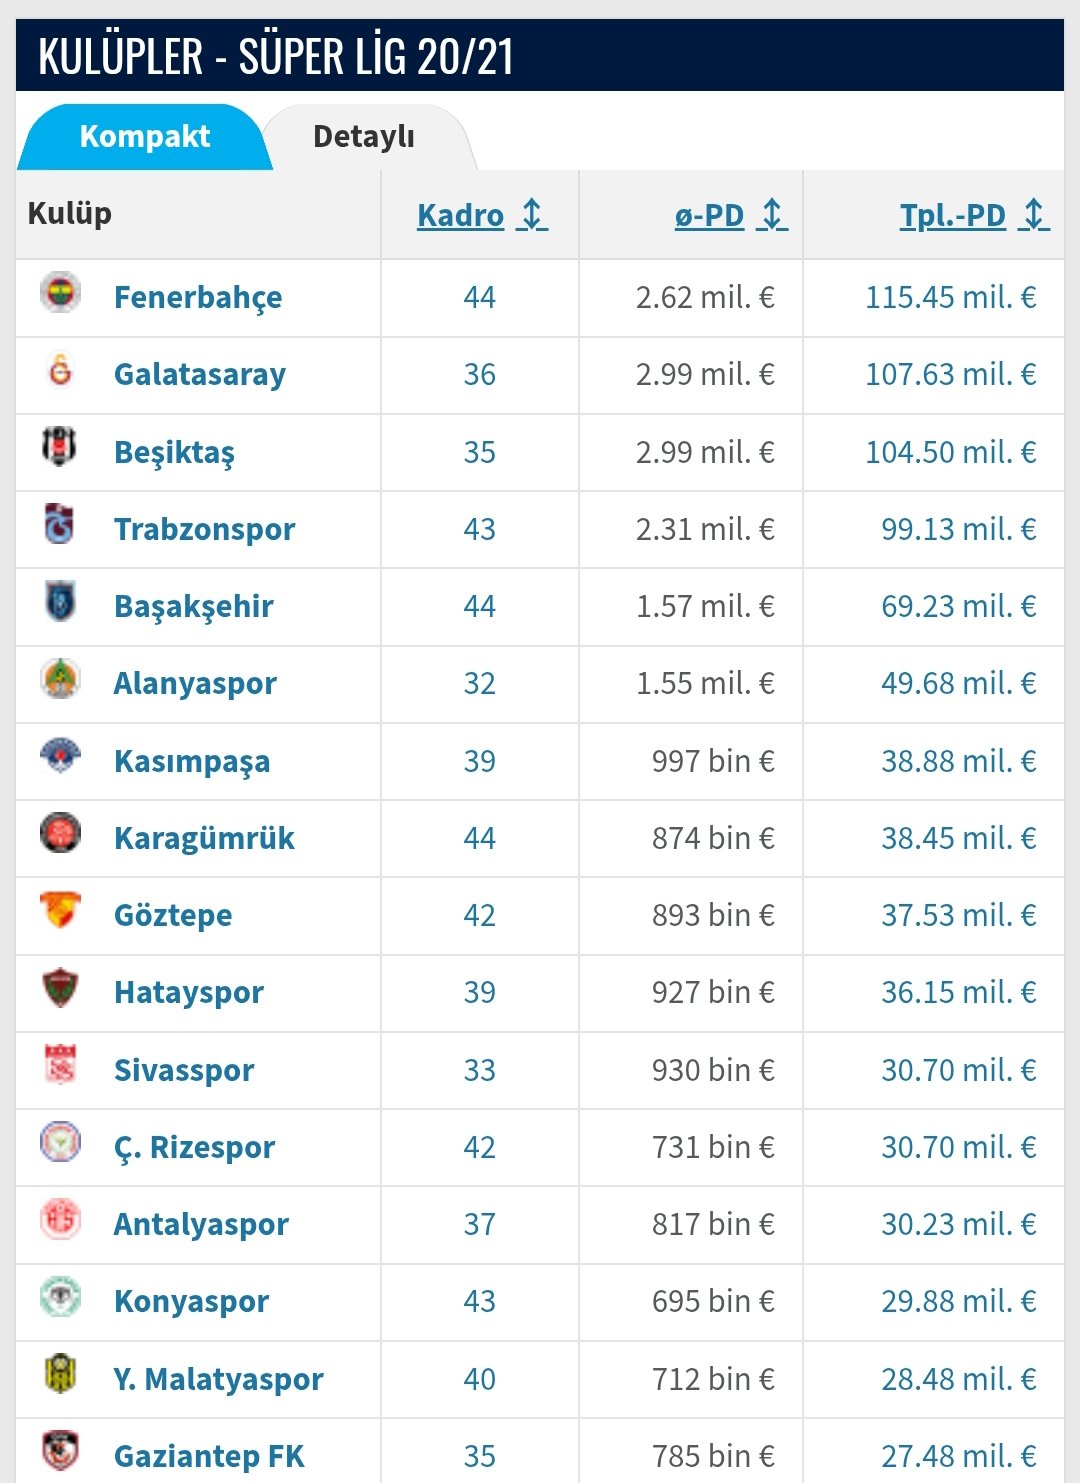Screen dimensions: 1080x1483
Task: Click the Başakşehir club crest icon
Action: (x=60, y=602)
